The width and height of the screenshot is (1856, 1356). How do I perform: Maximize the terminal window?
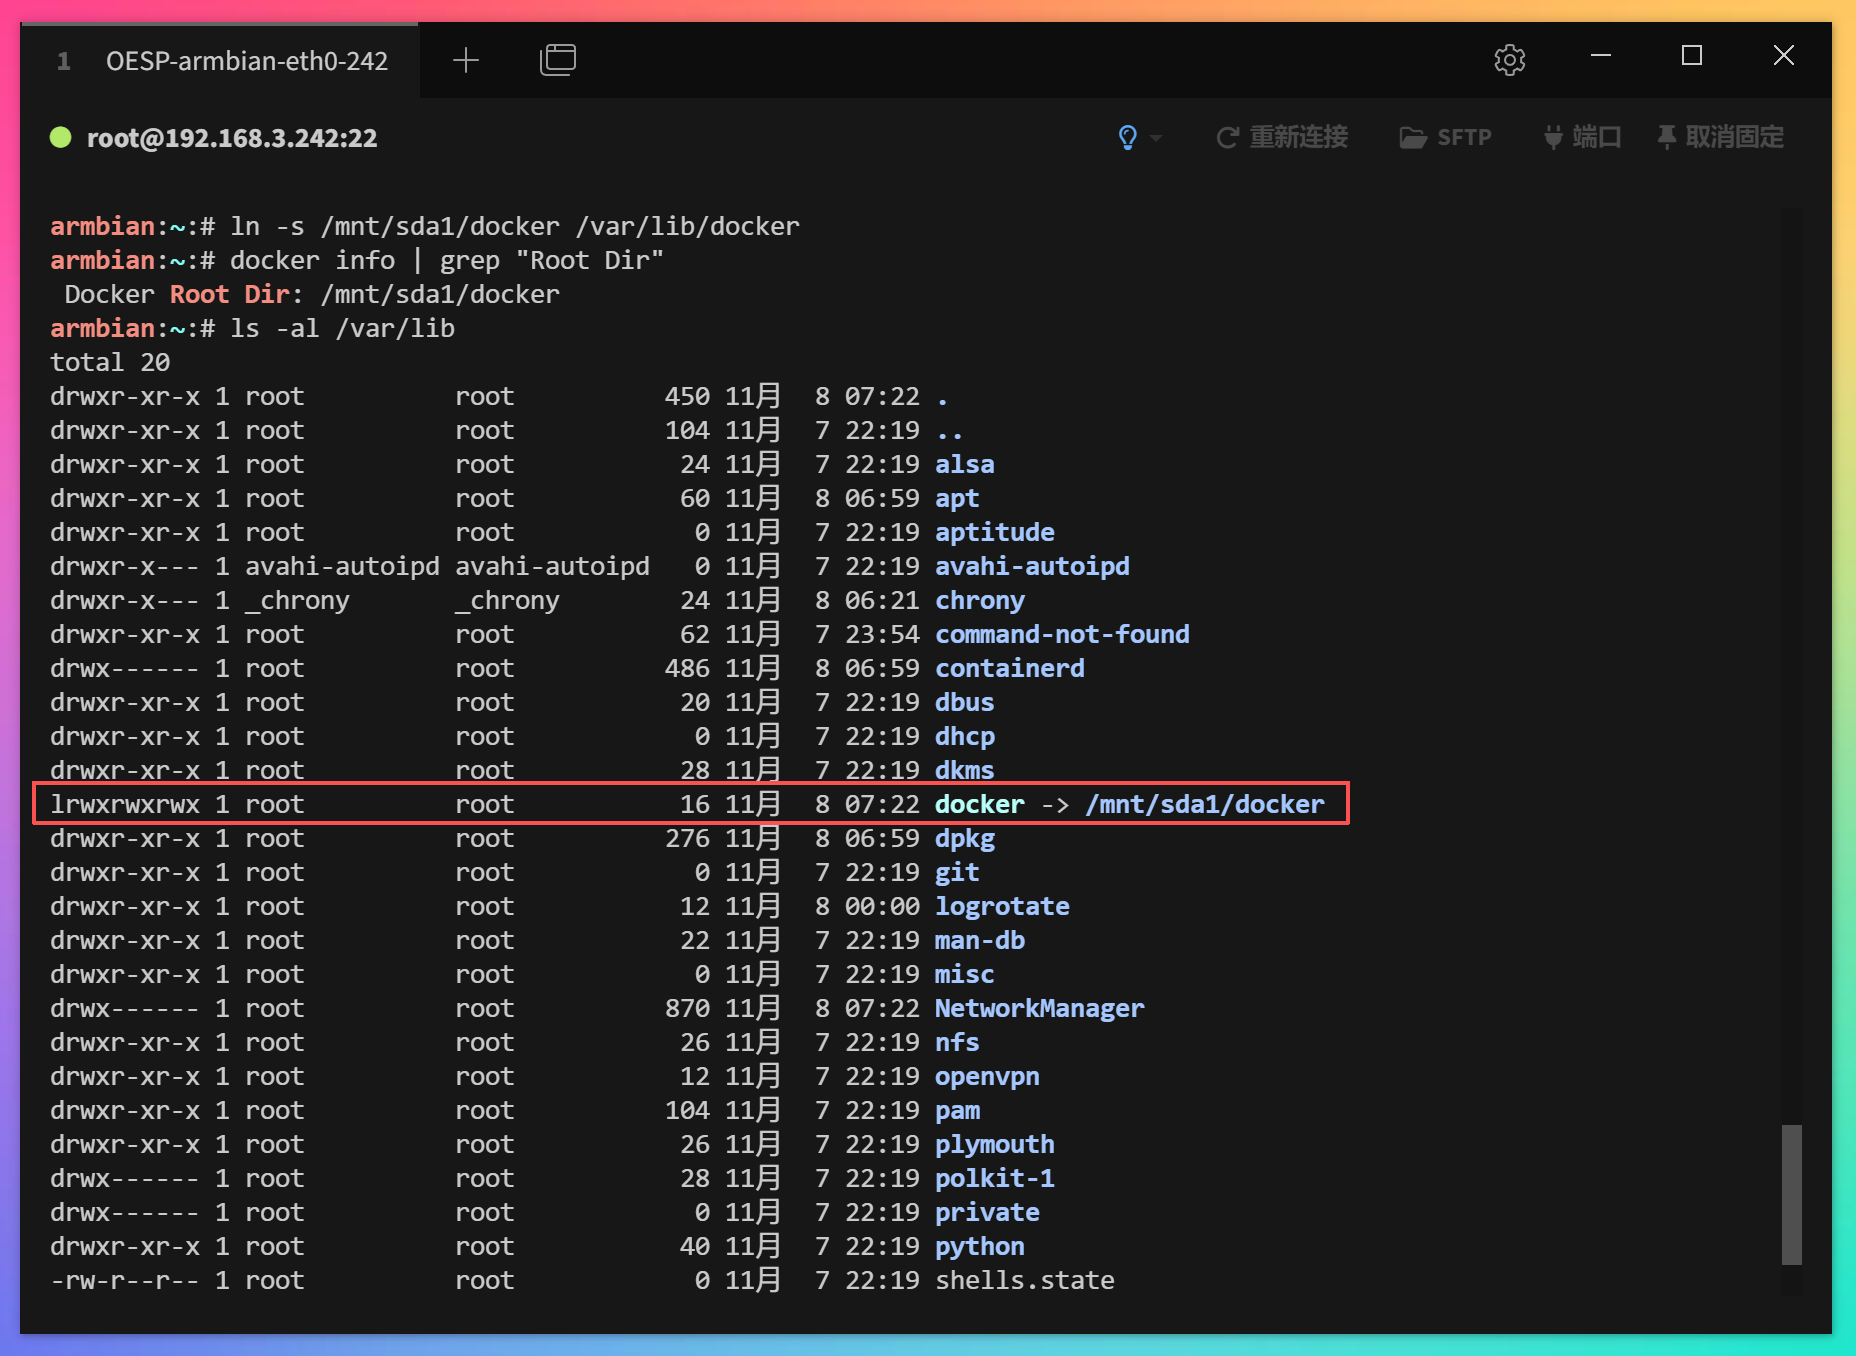click(x=1692, y=56)
